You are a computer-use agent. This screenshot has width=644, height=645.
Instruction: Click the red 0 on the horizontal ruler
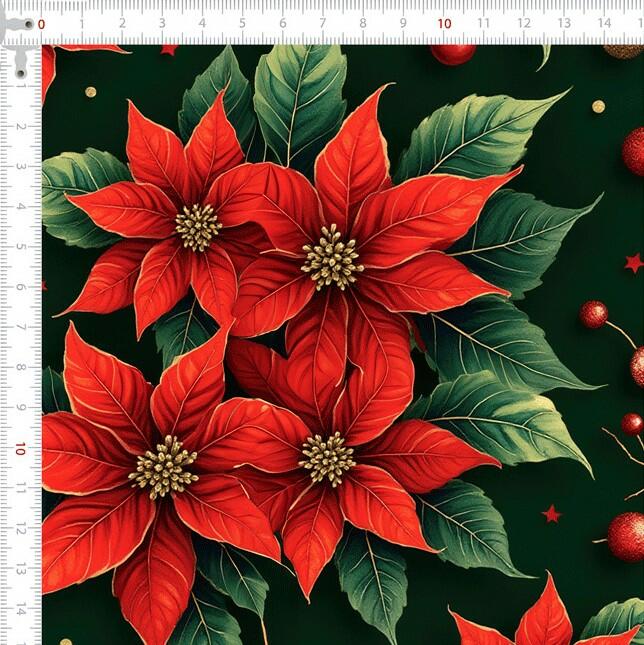(41, 24)
